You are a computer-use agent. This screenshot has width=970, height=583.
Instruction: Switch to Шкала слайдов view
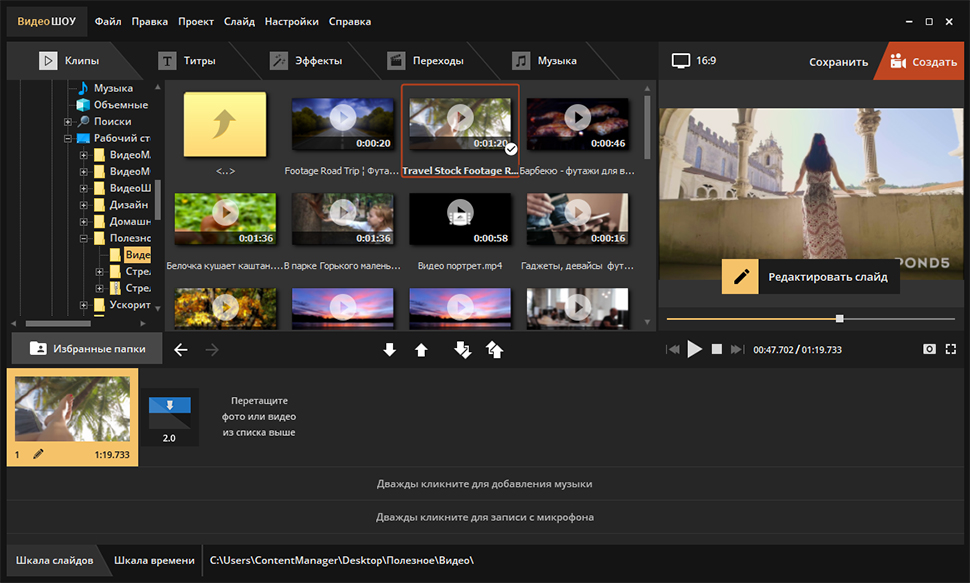click(x=54, y=560)
